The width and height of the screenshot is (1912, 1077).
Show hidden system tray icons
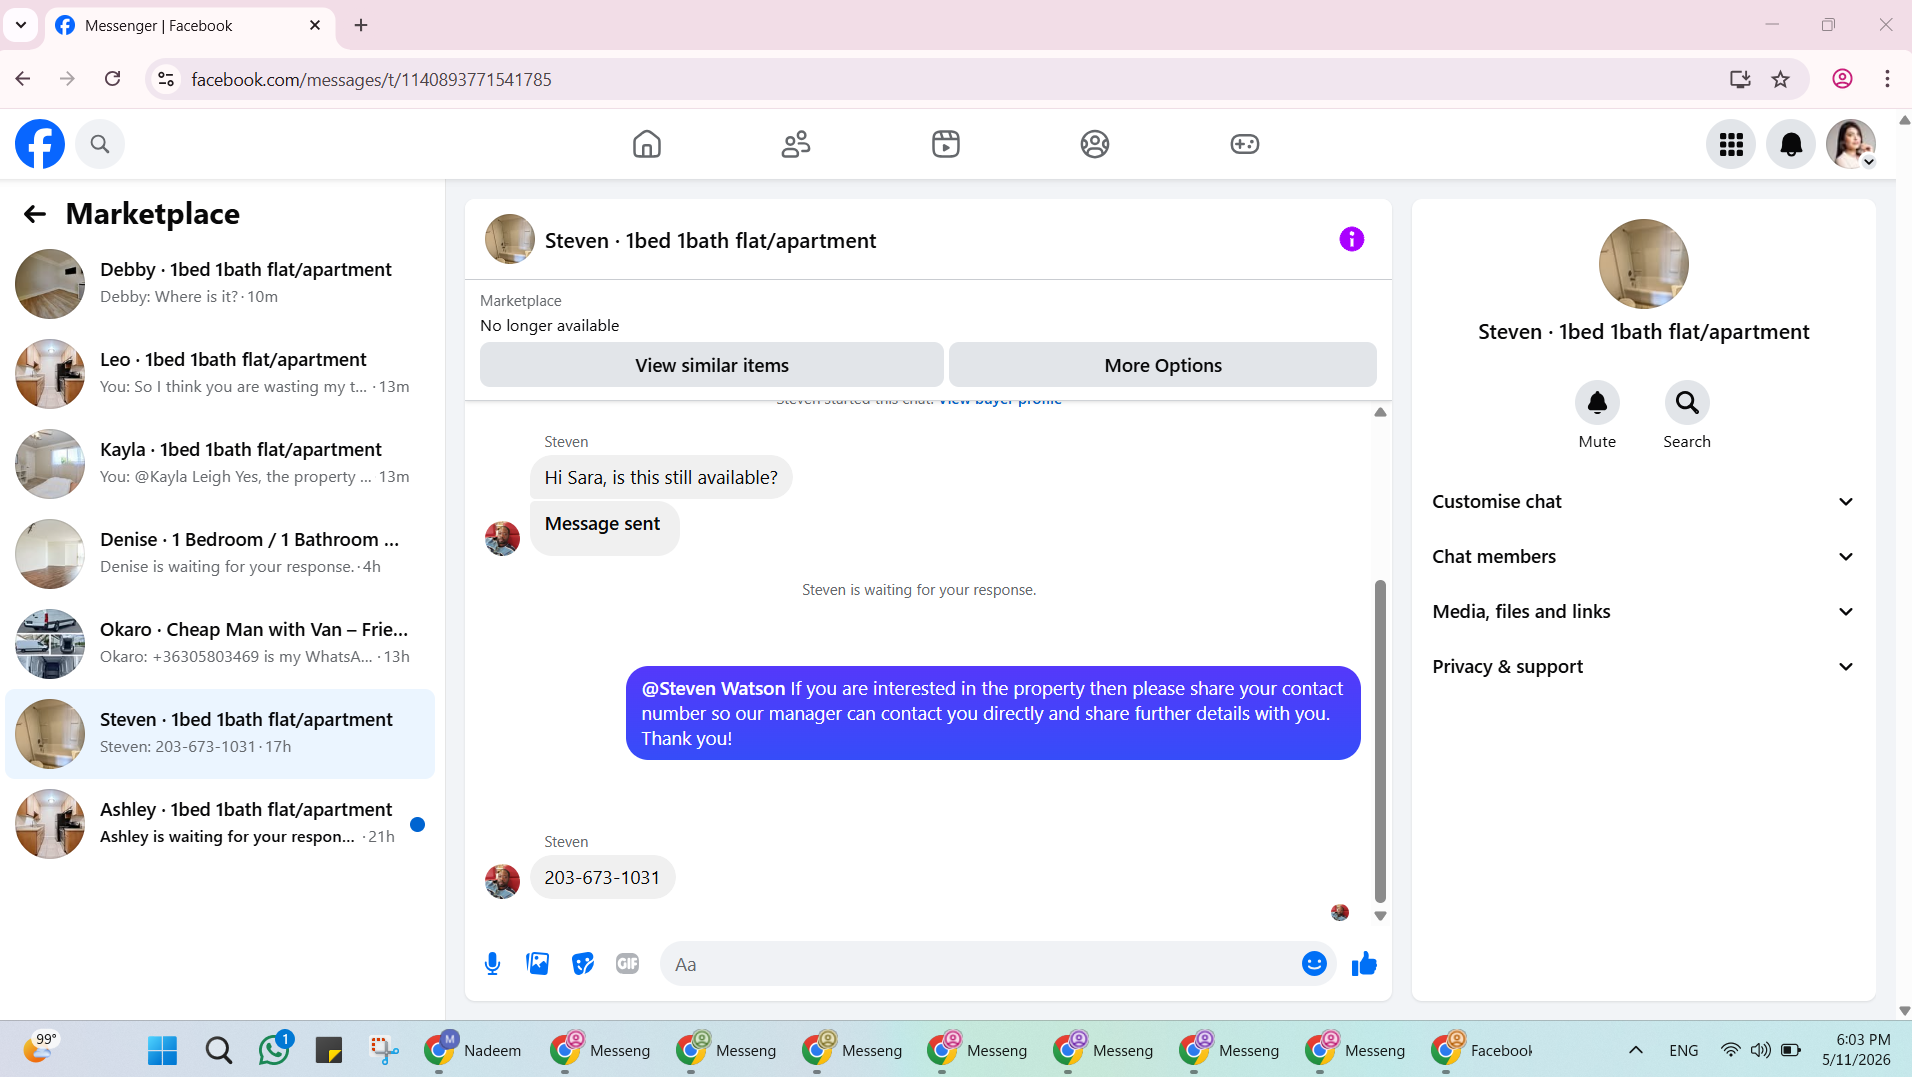1636,1050
